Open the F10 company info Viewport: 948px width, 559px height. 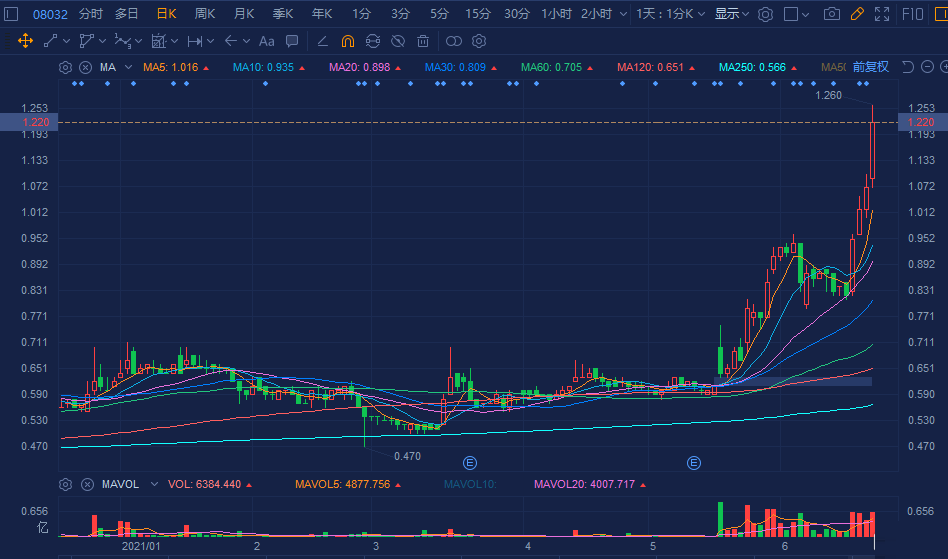pos(912,13)
